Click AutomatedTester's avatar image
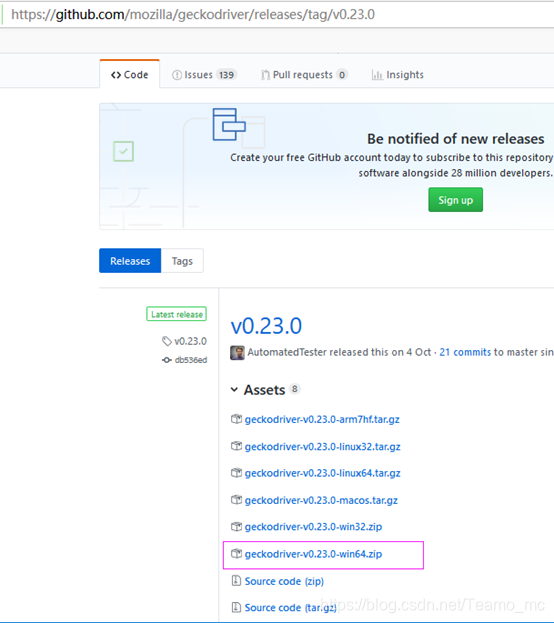 [x=237, y=352]
